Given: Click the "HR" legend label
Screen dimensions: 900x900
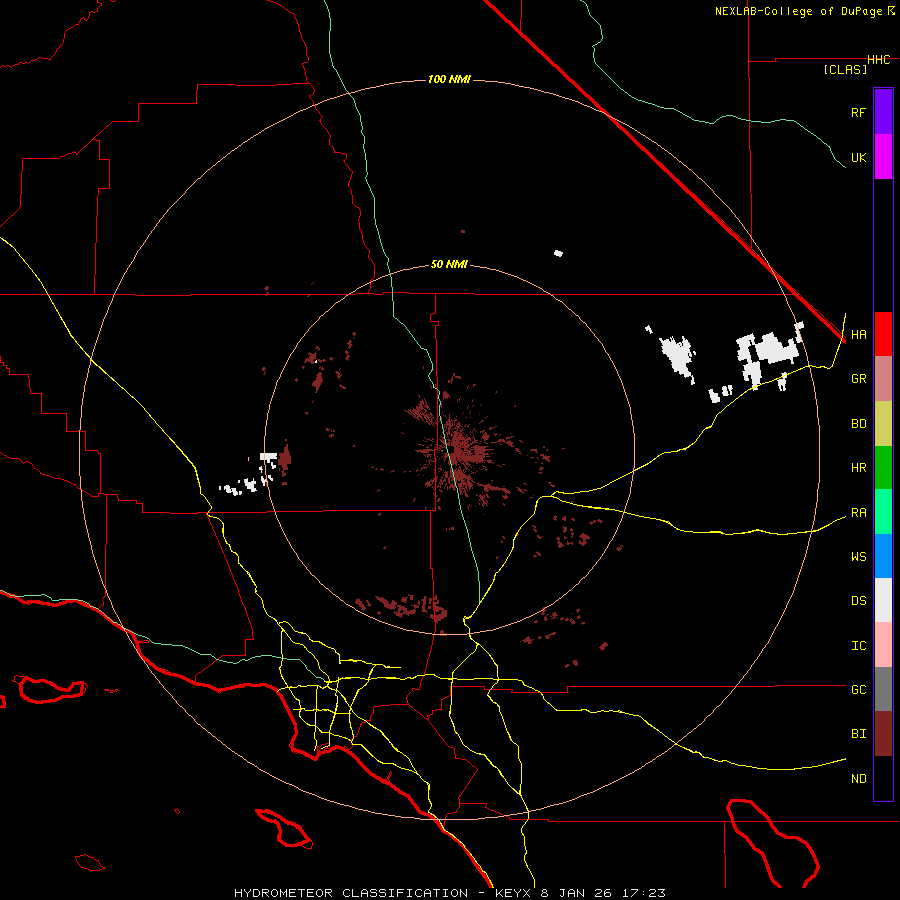Looking at the screenshot, I should click(x=858, y=468).
